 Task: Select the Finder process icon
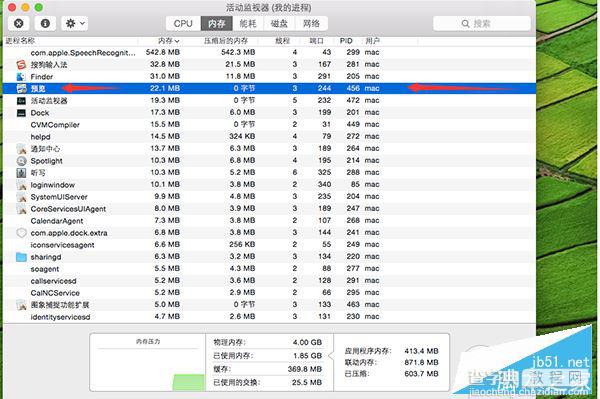click(21, 77)
